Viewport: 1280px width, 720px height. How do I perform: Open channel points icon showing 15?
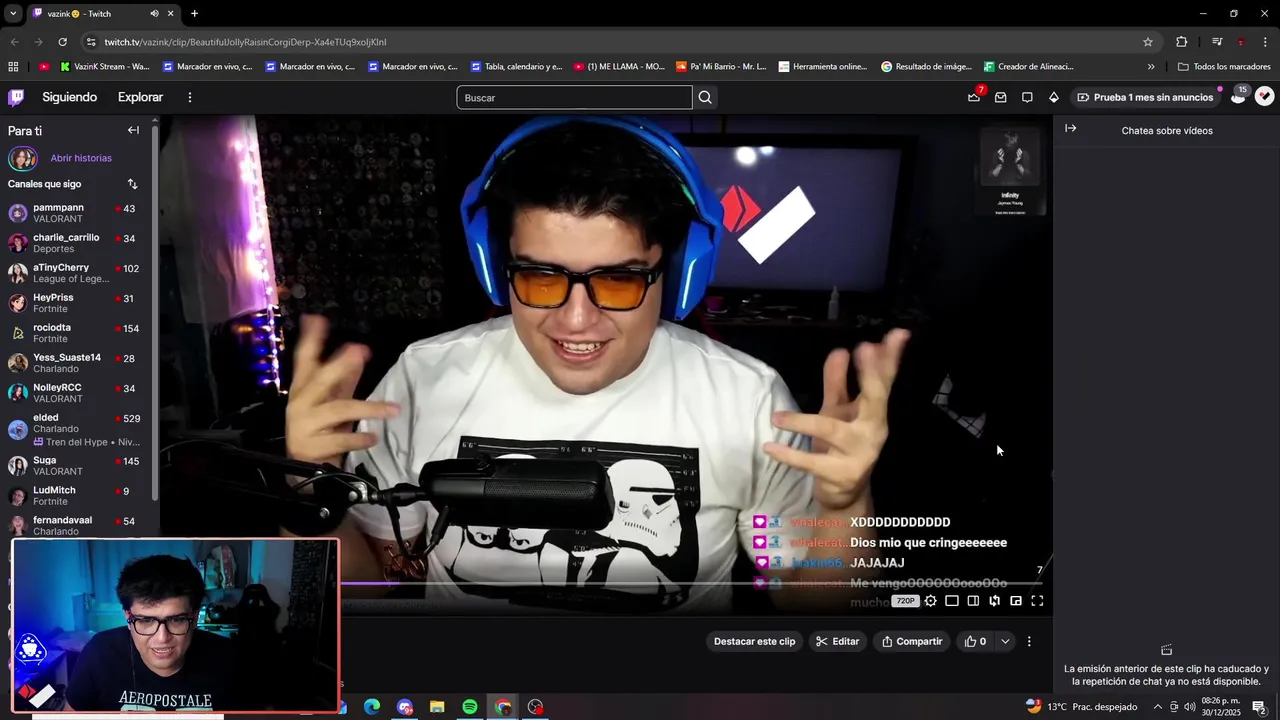click(x=1238, y=97)
